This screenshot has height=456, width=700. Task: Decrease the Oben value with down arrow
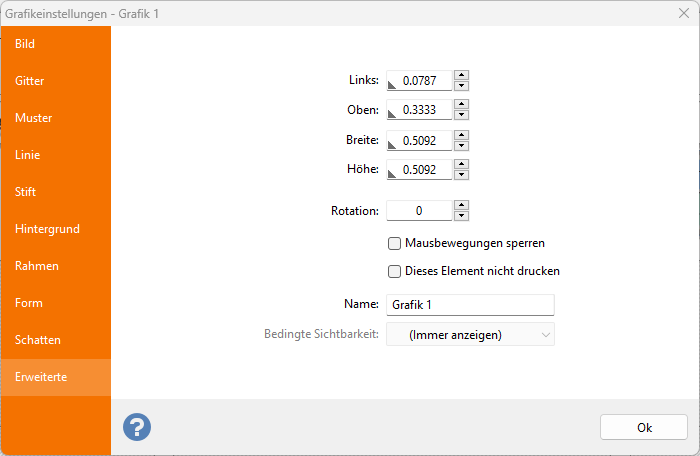click(461, 116)
